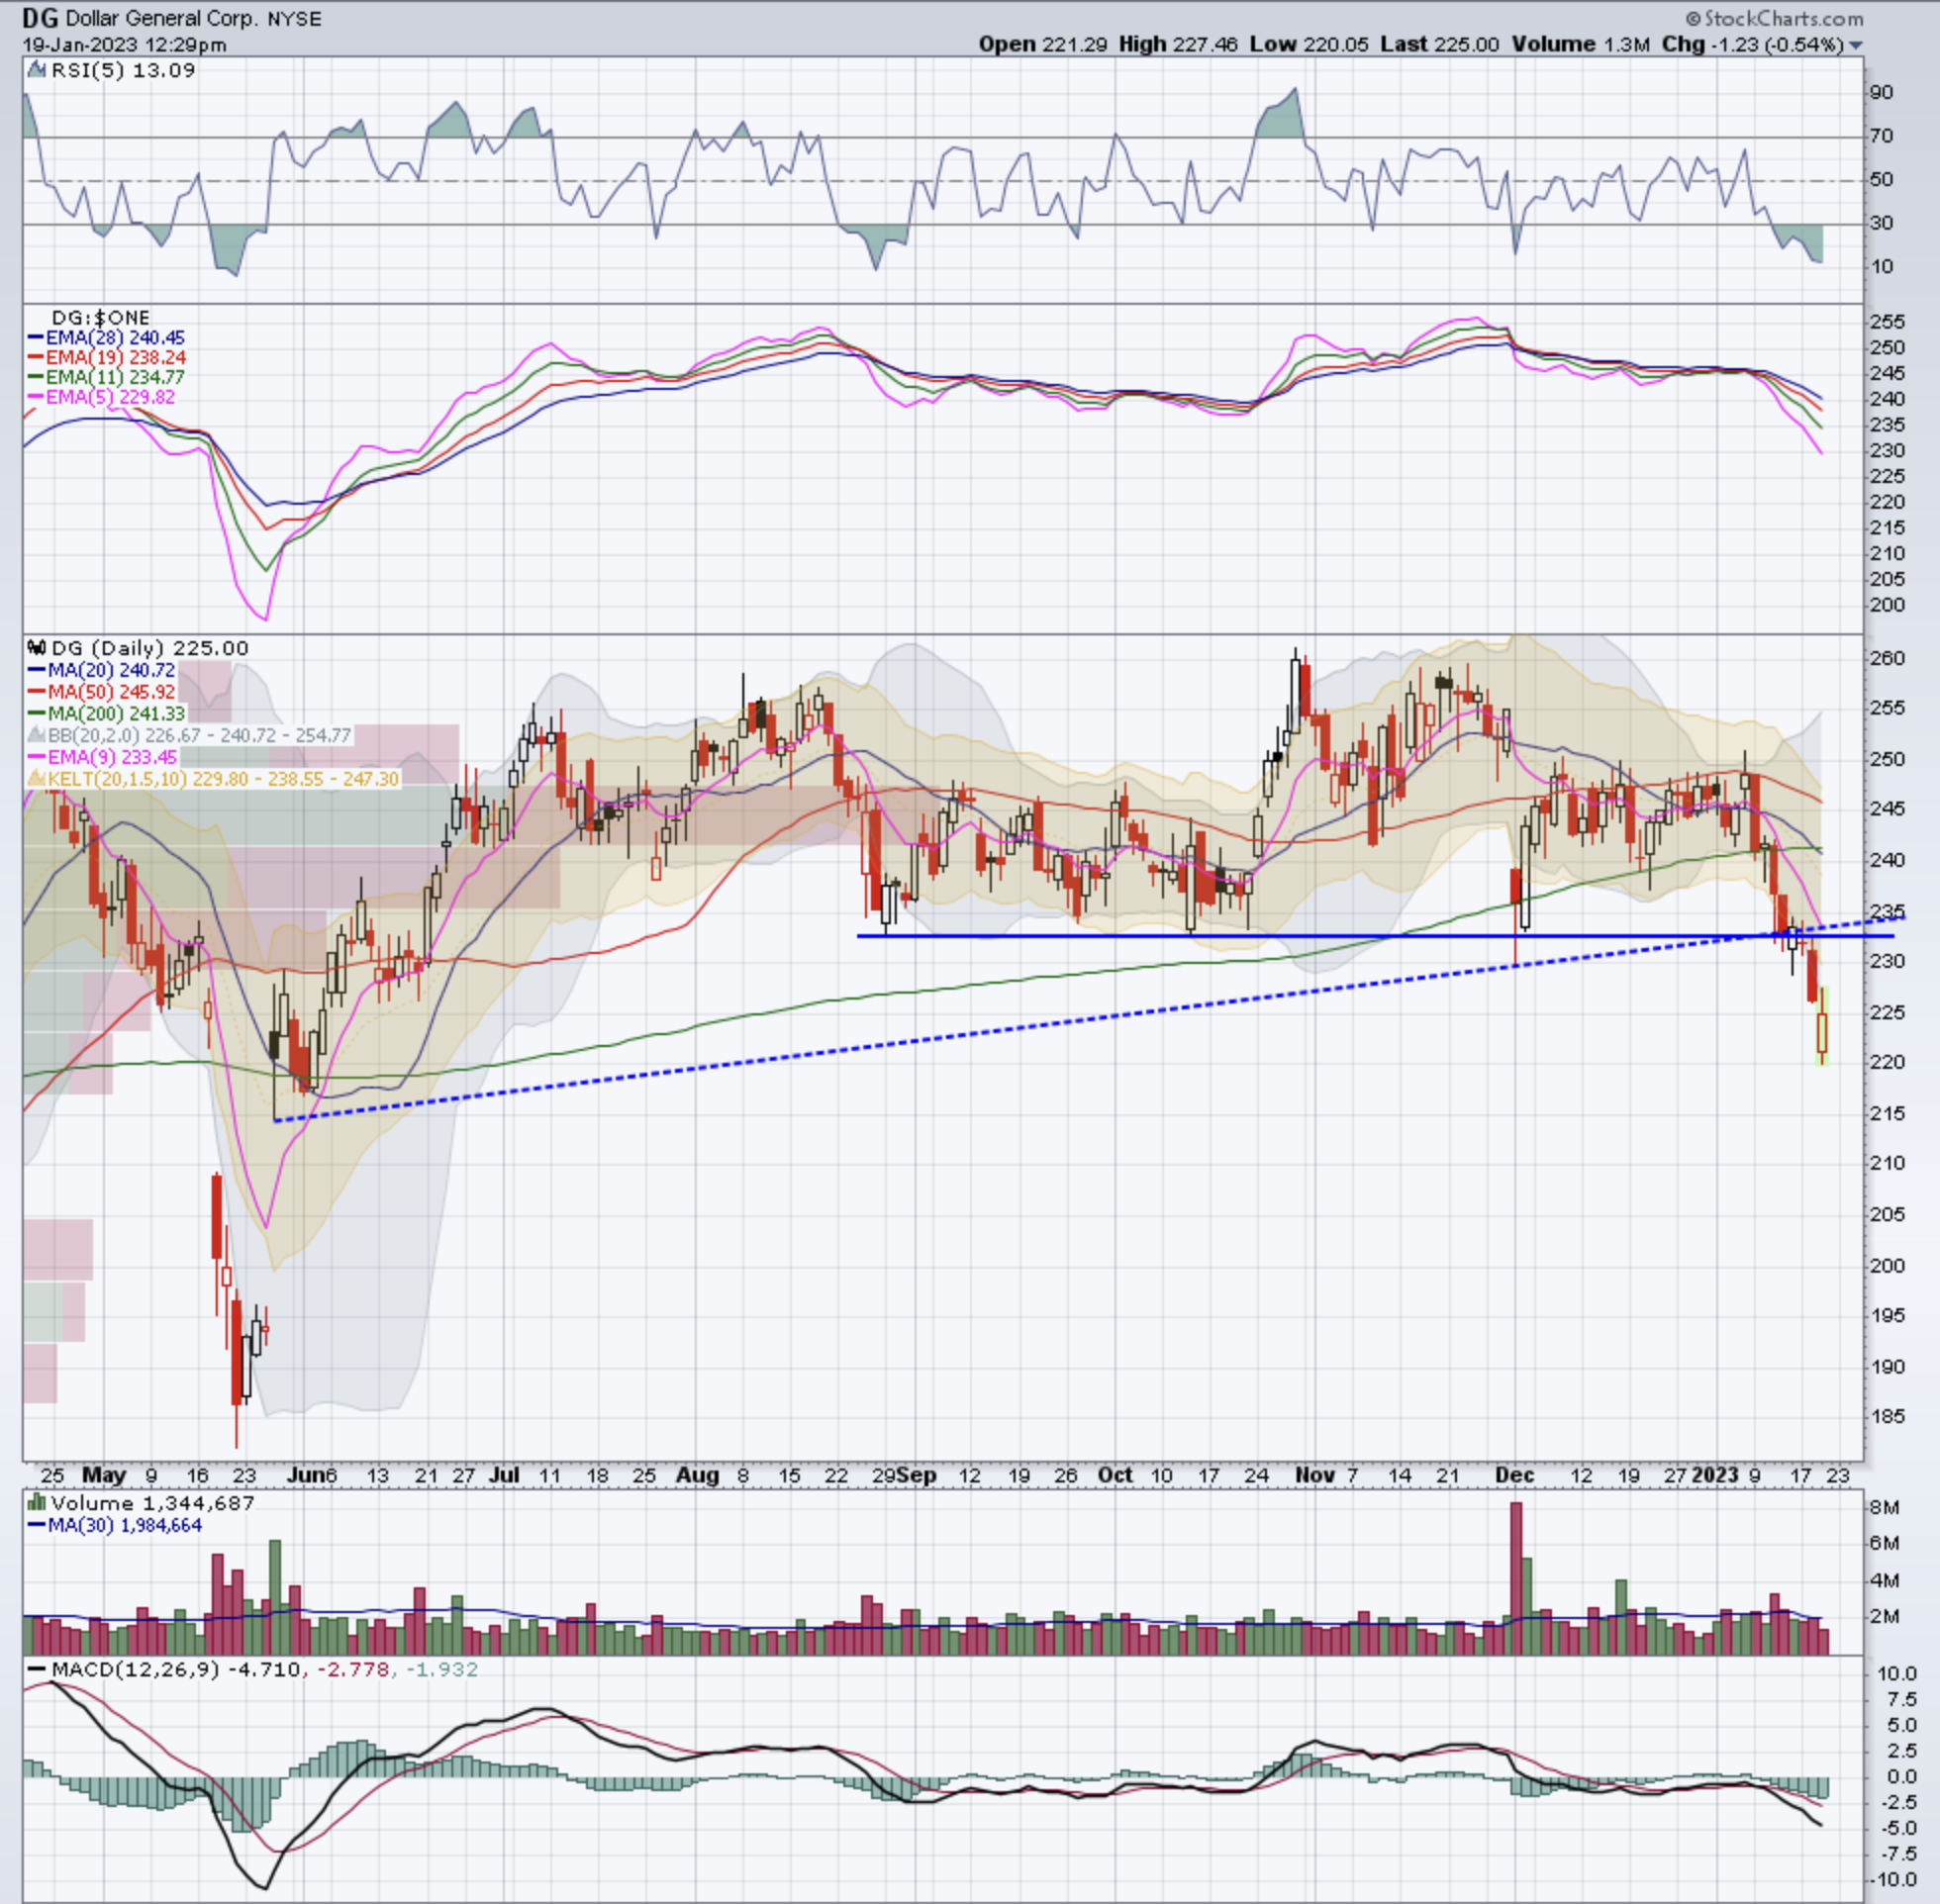Viewport: 1940px width, 1904px height.
Task: Click the candlestick icon before DG (Daily)
Action: point(37,648)
